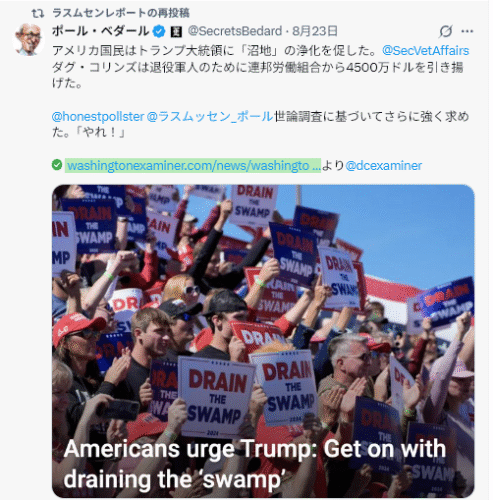Follow the washingtonexaminer.com news link
The height and width of the screenshot is (500, 493).
[x=193, y=165]
